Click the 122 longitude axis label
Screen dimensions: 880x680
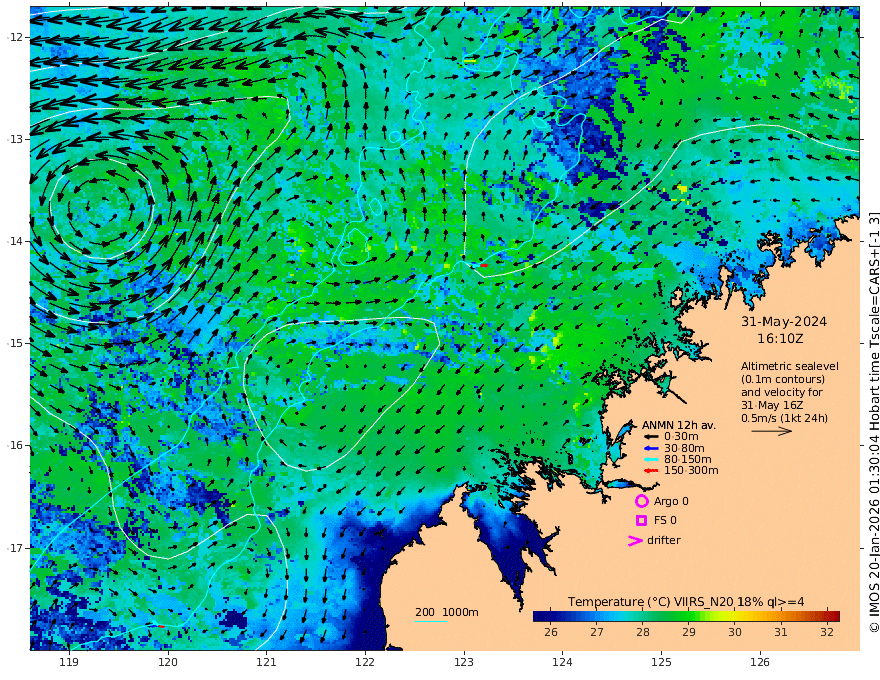click(365, 663)
